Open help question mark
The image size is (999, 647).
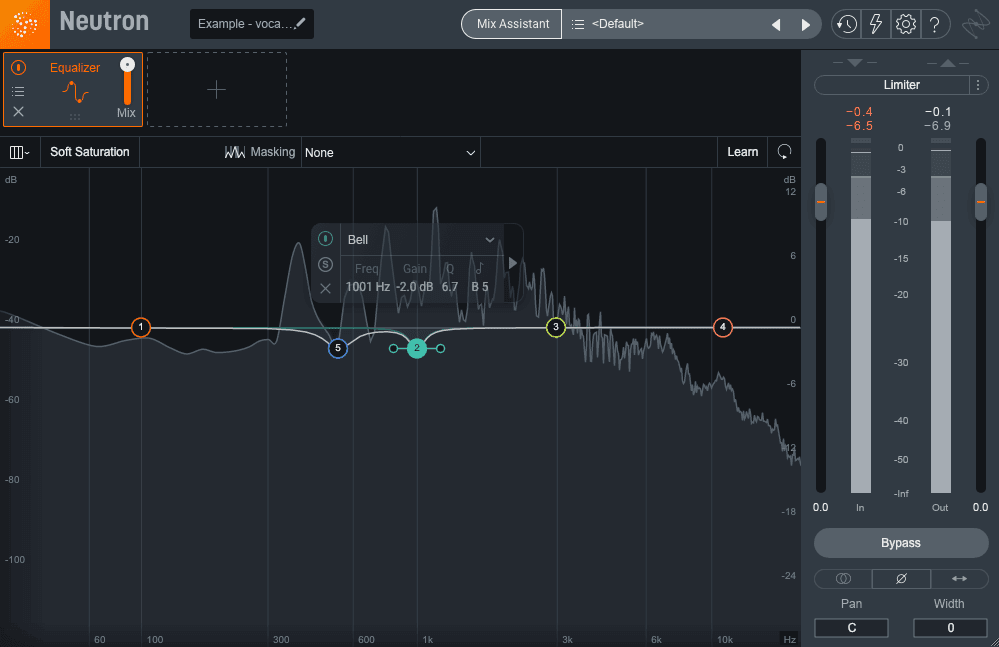coord(935,24)
